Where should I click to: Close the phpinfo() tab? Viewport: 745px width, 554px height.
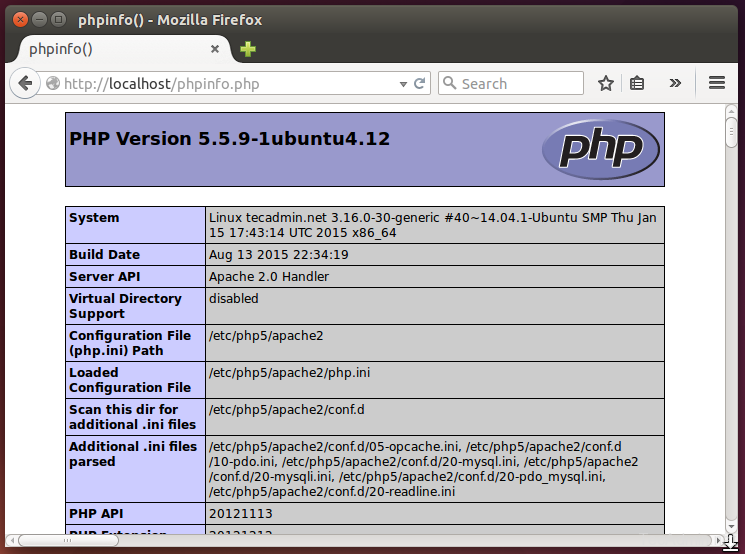[x=215, y=49]
